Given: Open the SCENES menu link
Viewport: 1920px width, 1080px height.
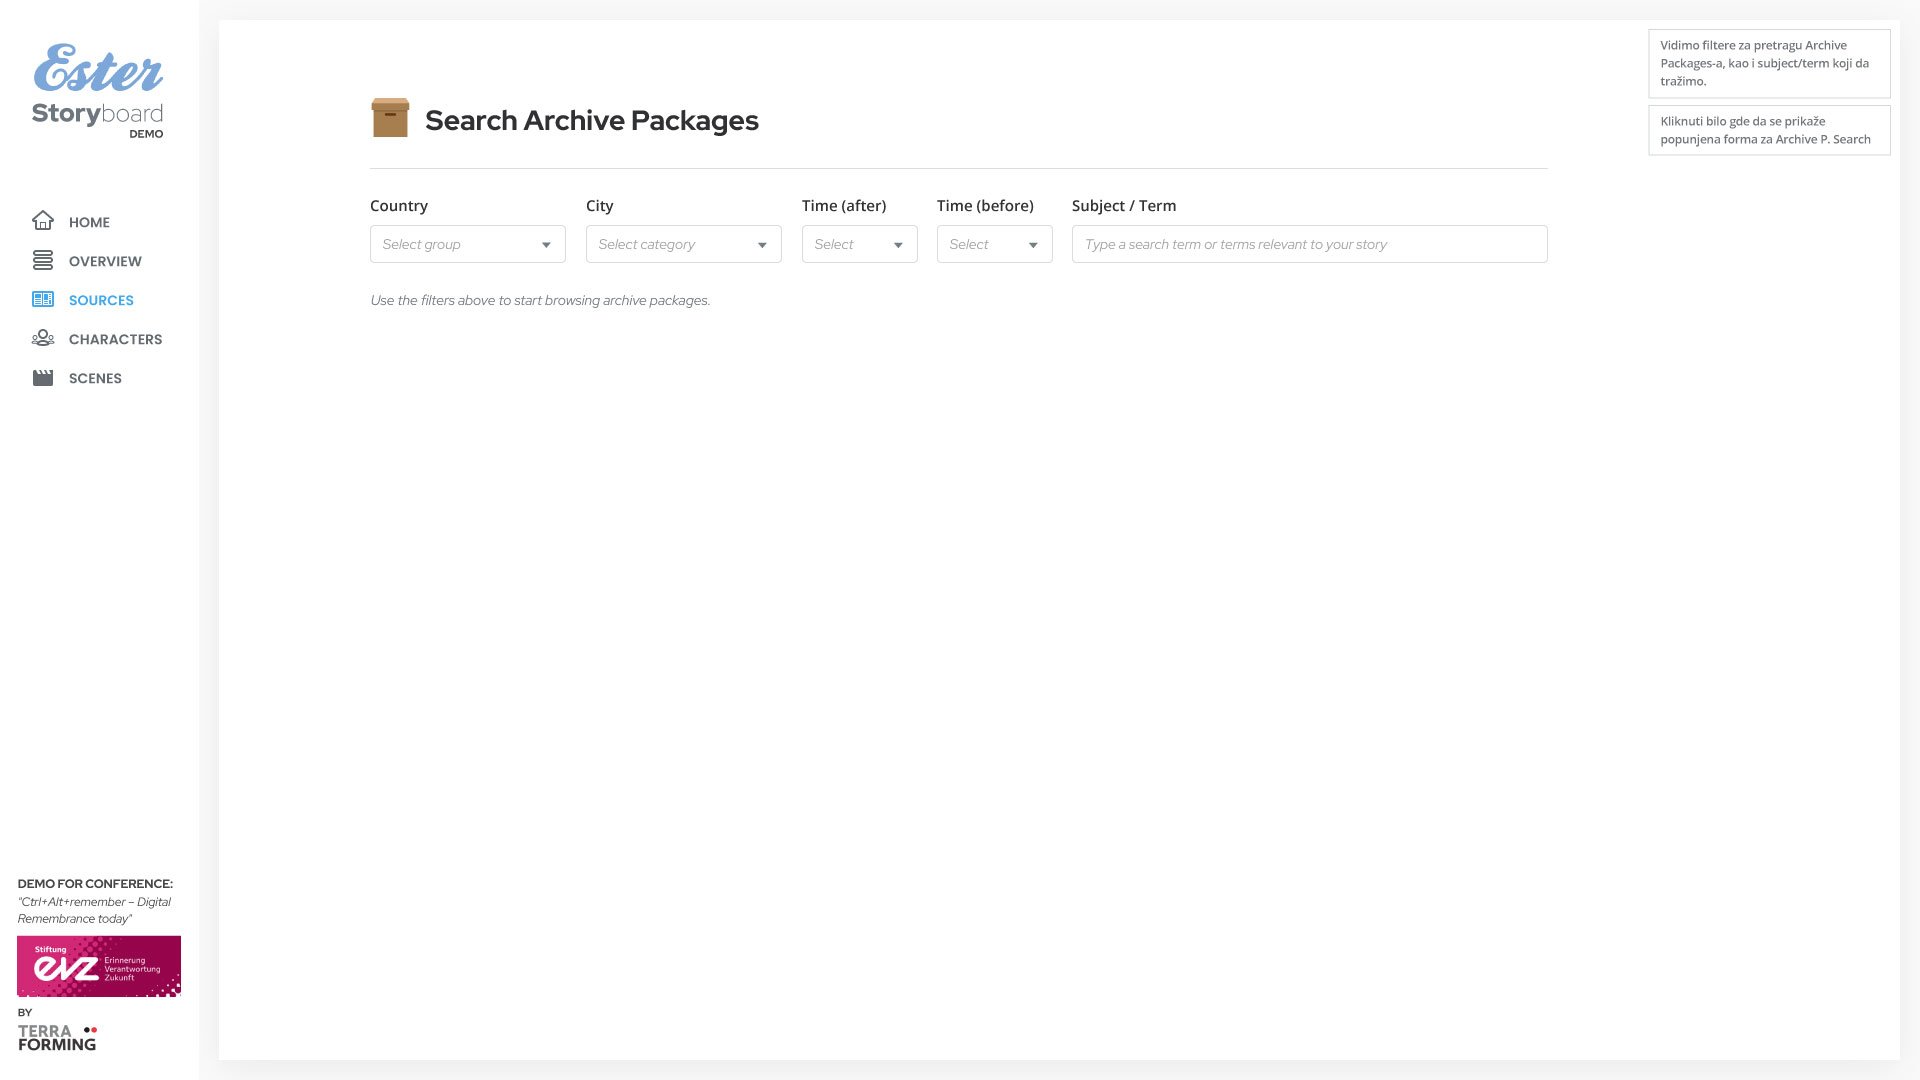Looking at the screenshot, I should tap(95, 378).
